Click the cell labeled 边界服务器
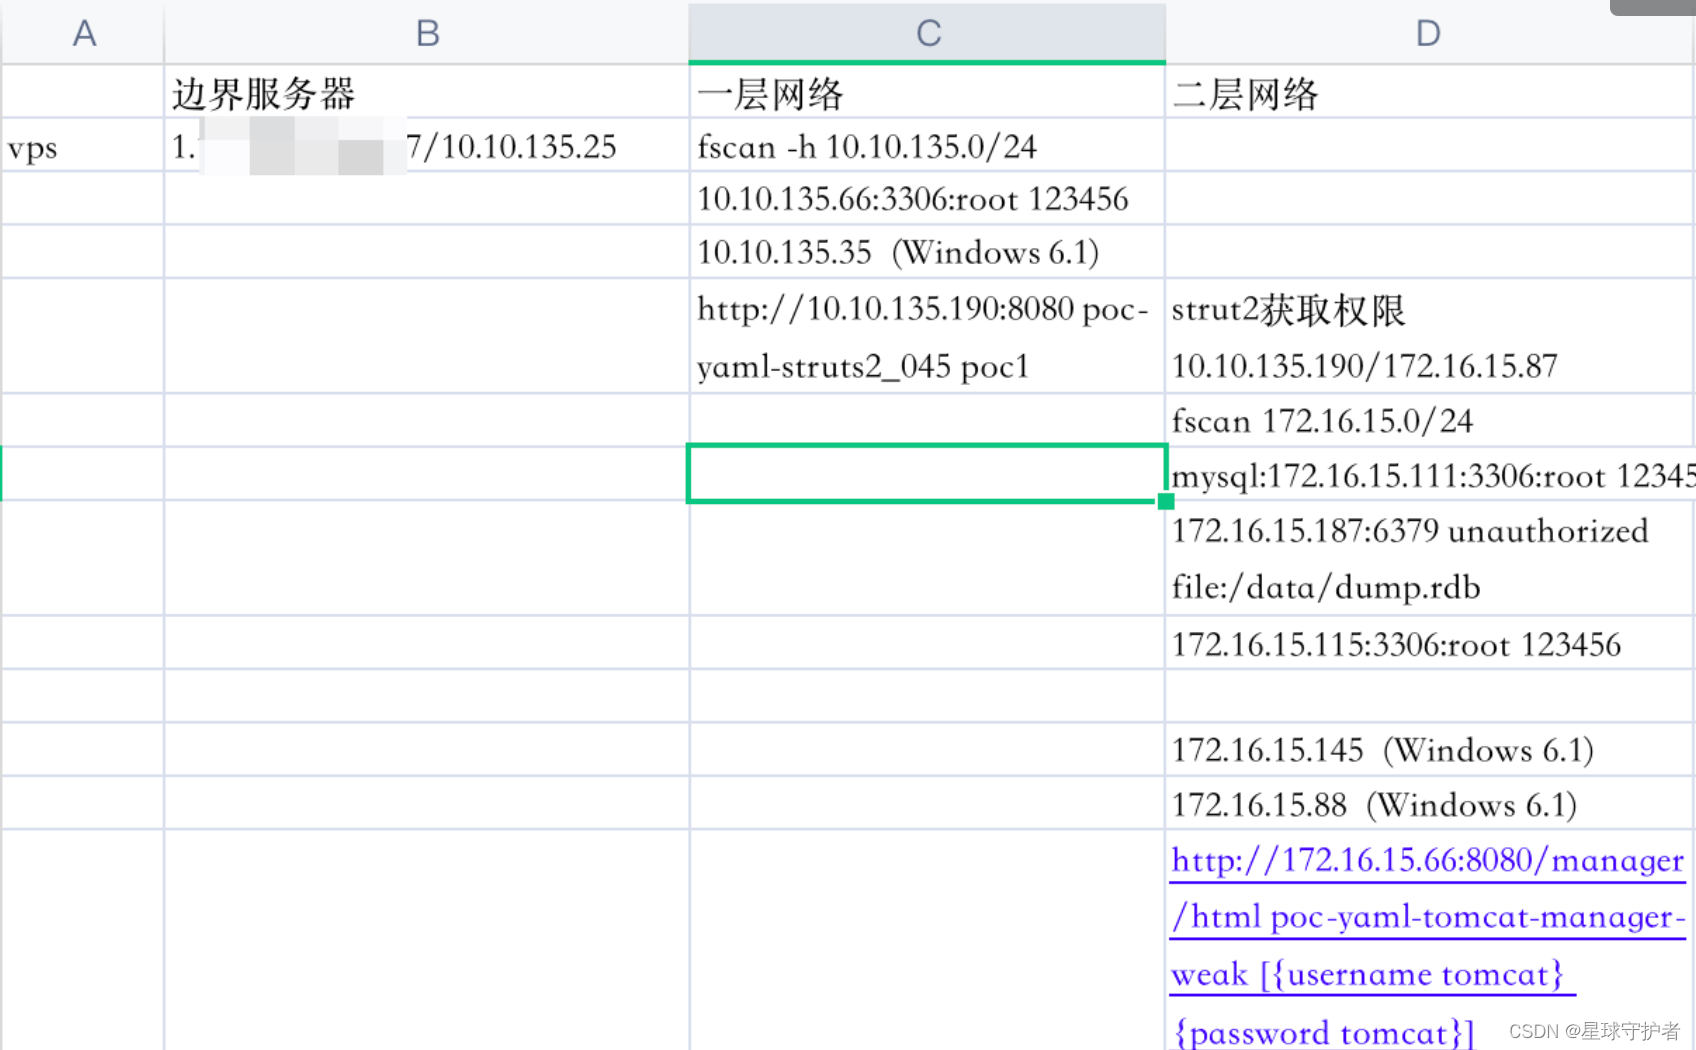 (427, 93)
